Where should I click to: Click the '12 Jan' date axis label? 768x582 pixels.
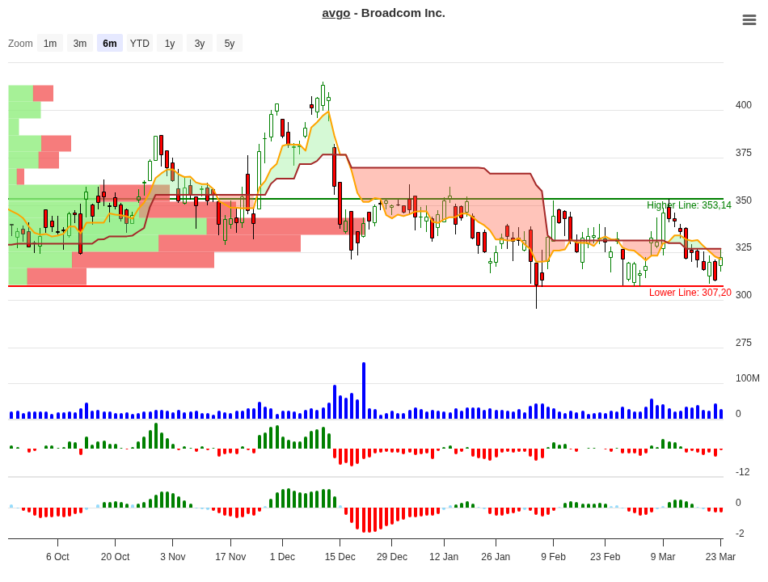pos(444,557)
